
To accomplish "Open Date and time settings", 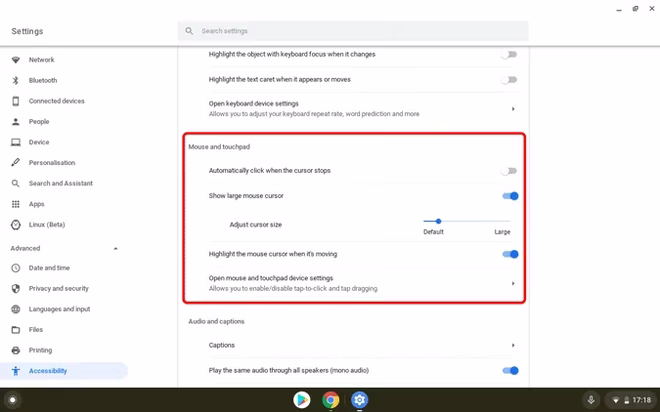I will [x=50, y=268].
